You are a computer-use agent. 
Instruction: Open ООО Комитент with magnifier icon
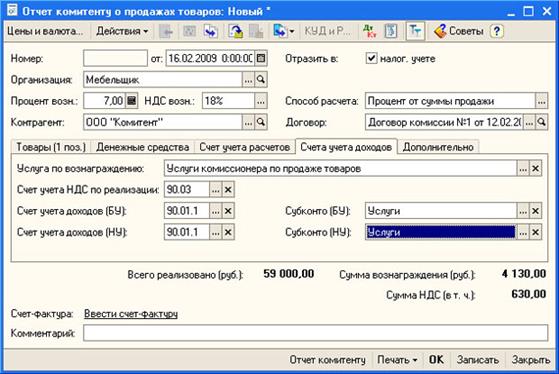(x=261, y=122)
